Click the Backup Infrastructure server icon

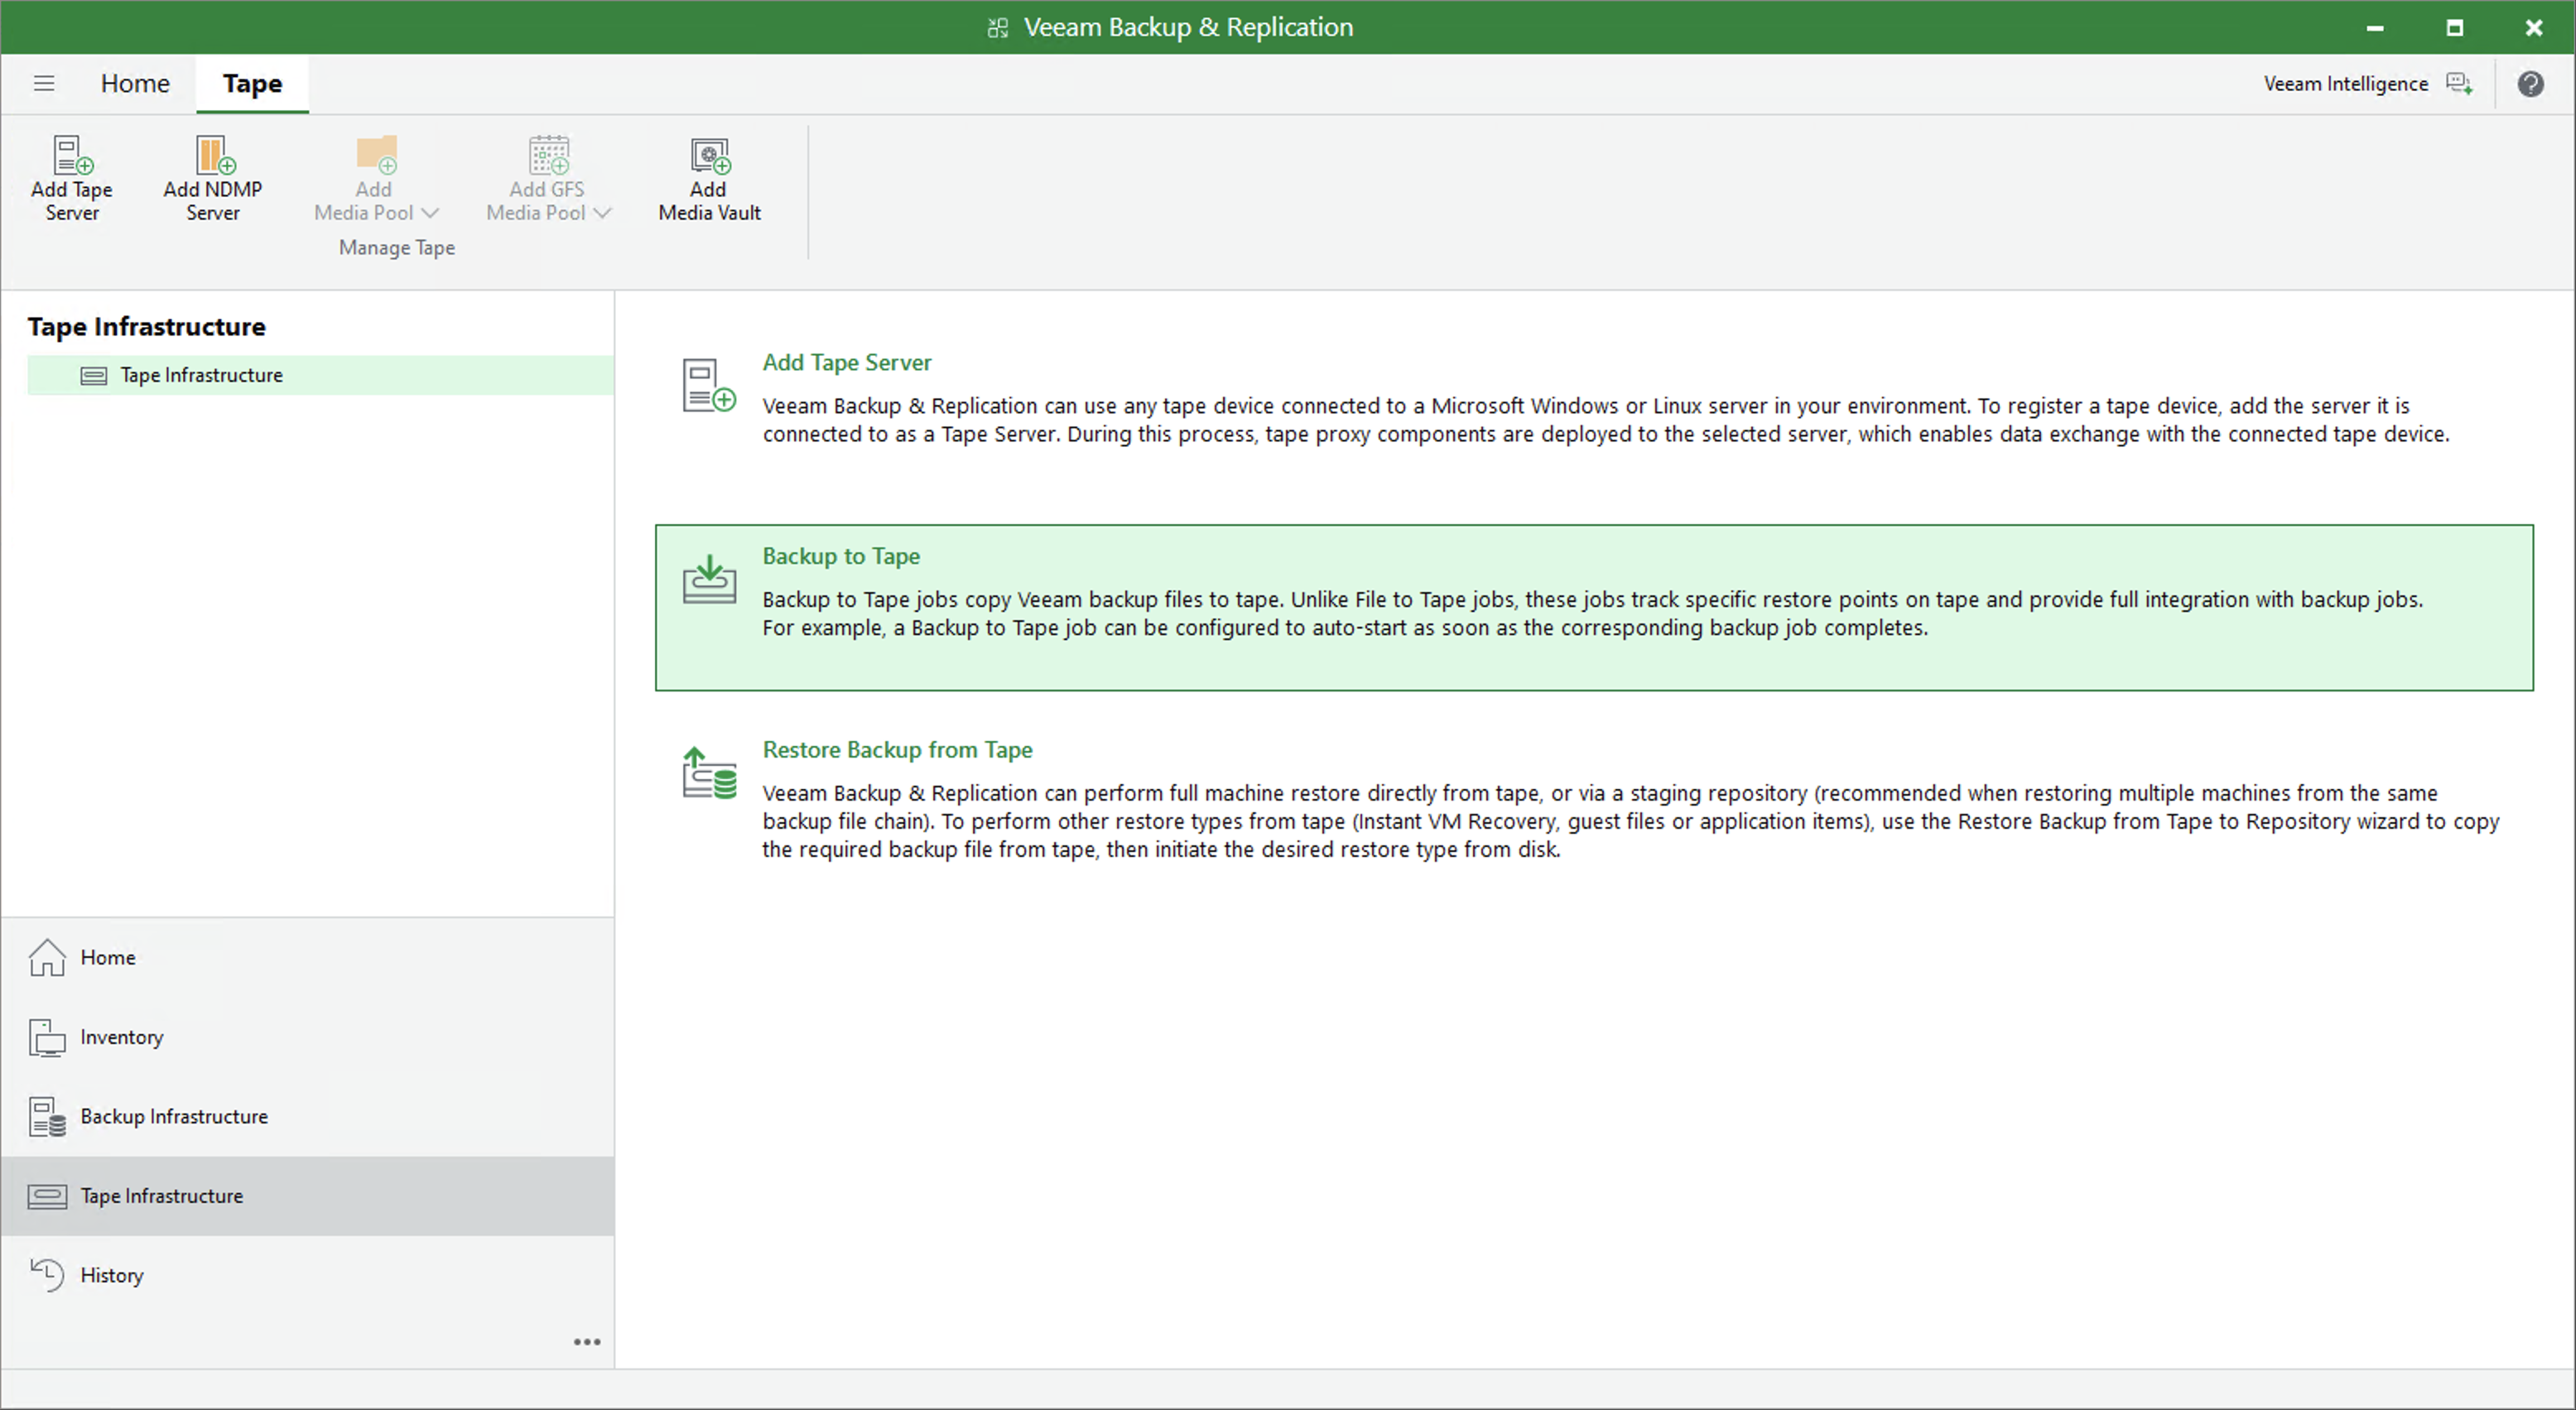click(x=47, y=1117)
